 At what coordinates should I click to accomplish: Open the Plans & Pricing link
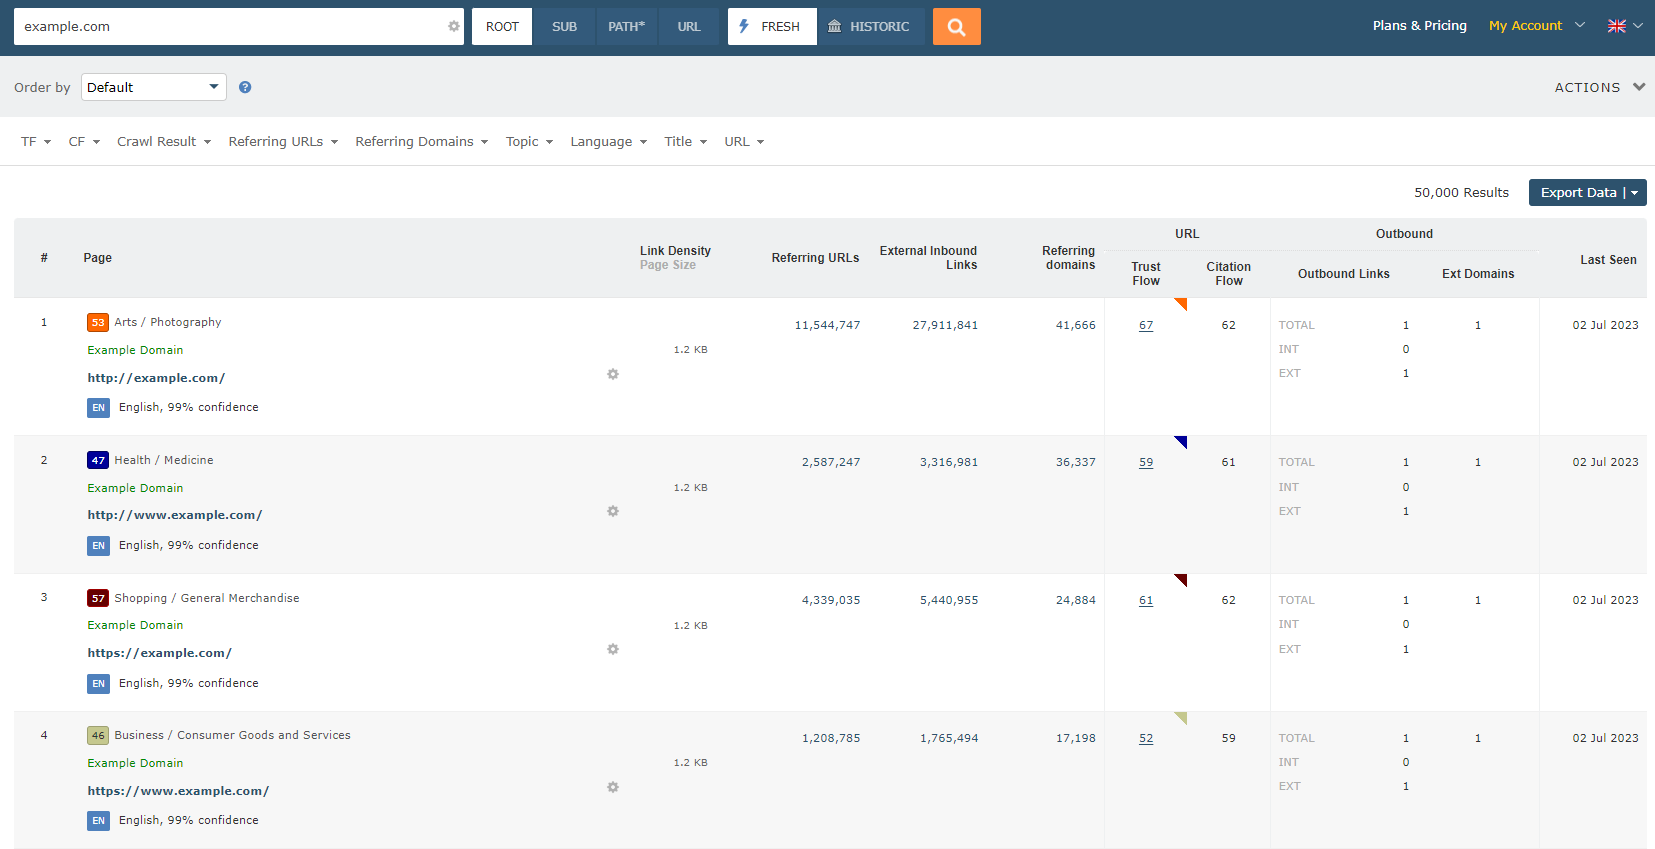pyautogui.click(x=1419, y=26)
